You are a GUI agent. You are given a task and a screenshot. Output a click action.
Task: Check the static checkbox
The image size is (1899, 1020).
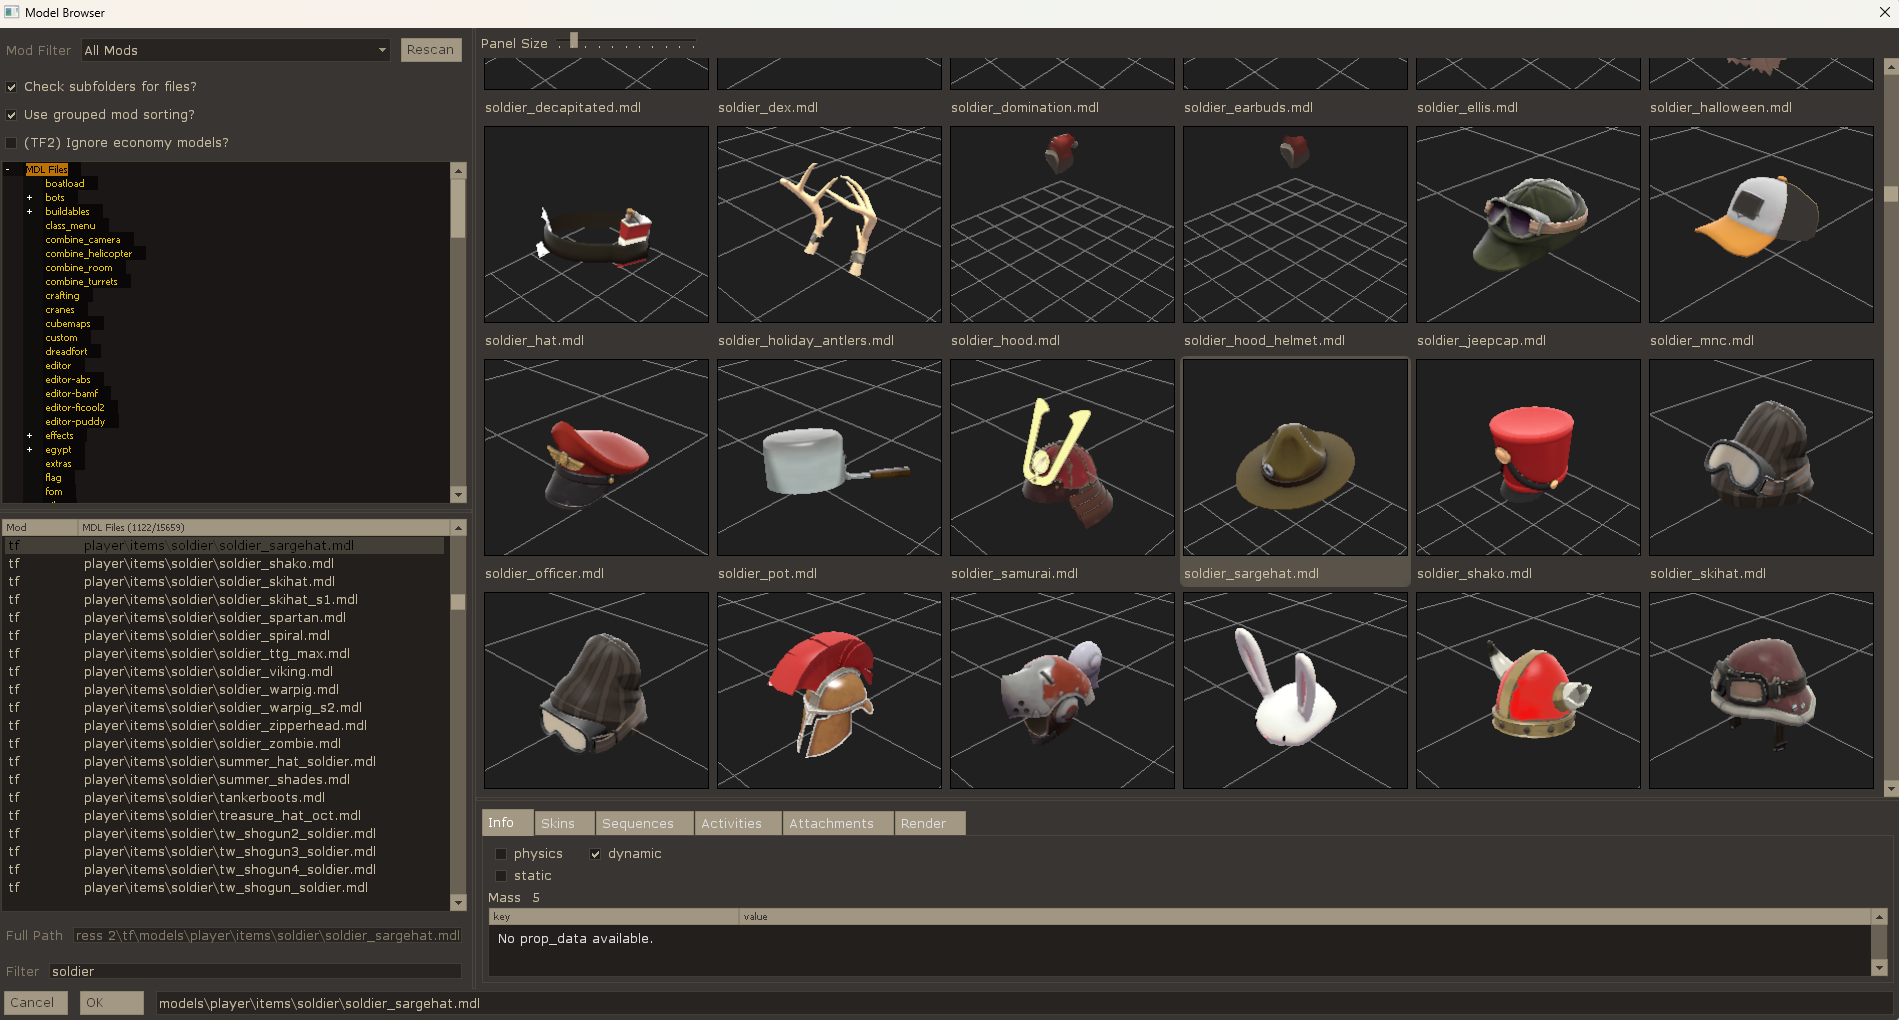(x=501, y=876)
